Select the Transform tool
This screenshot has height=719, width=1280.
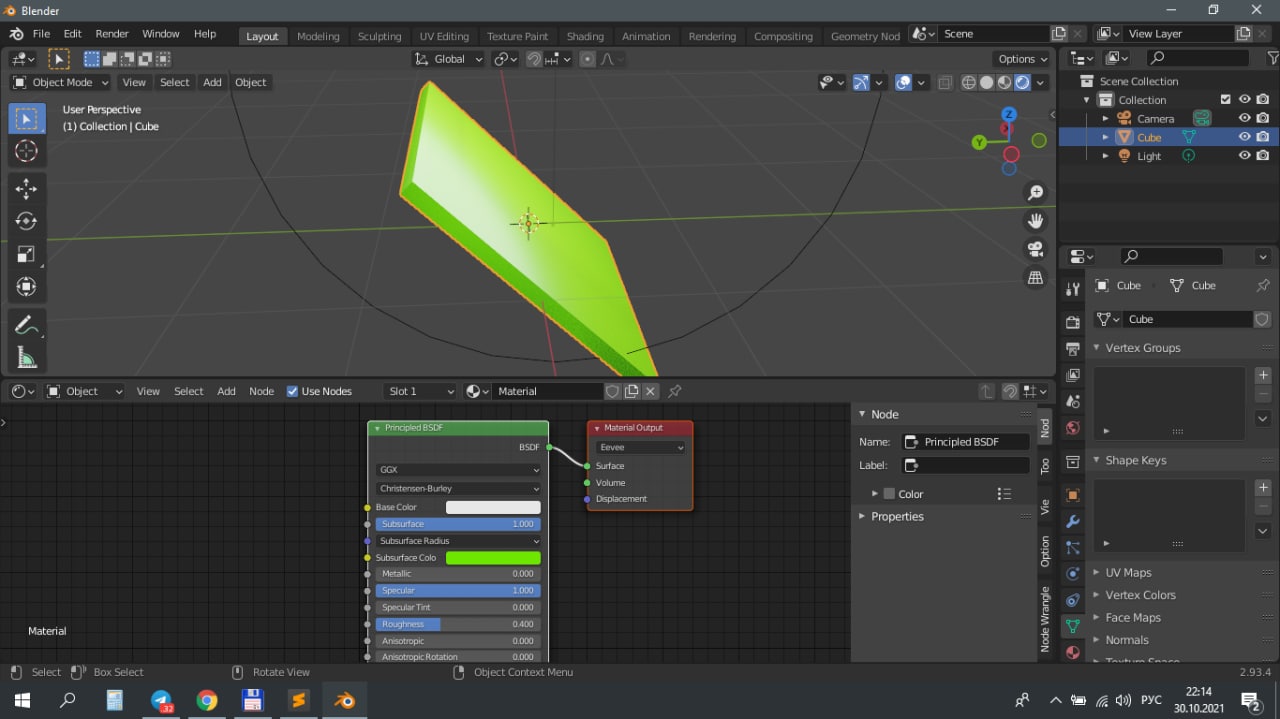(27, 287)
